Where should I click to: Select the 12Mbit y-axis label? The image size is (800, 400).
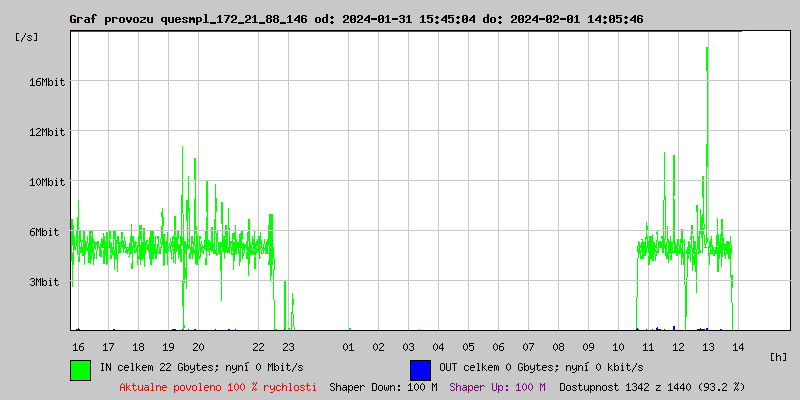click(x=47, y=132)
